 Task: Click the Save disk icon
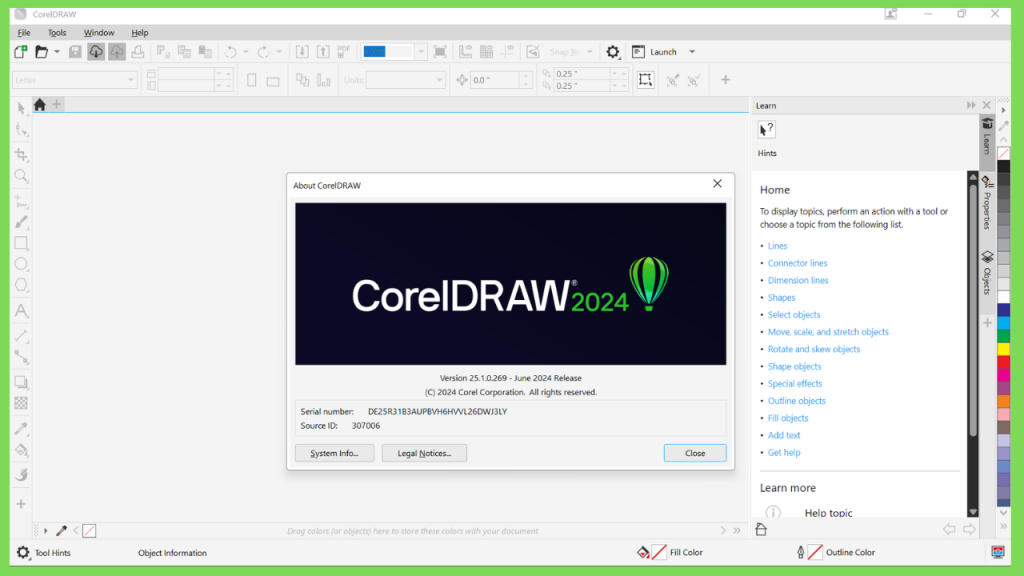pos(75,52)
